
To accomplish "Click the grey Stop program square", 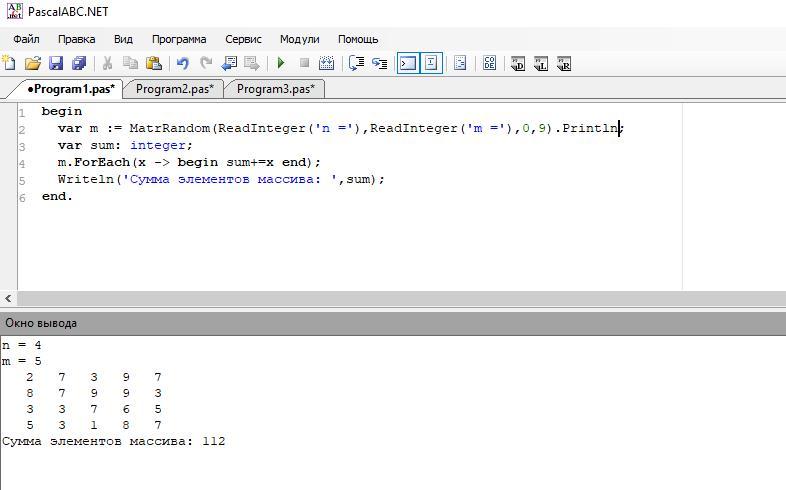I will pyautogui.click(x=304, y=63).
